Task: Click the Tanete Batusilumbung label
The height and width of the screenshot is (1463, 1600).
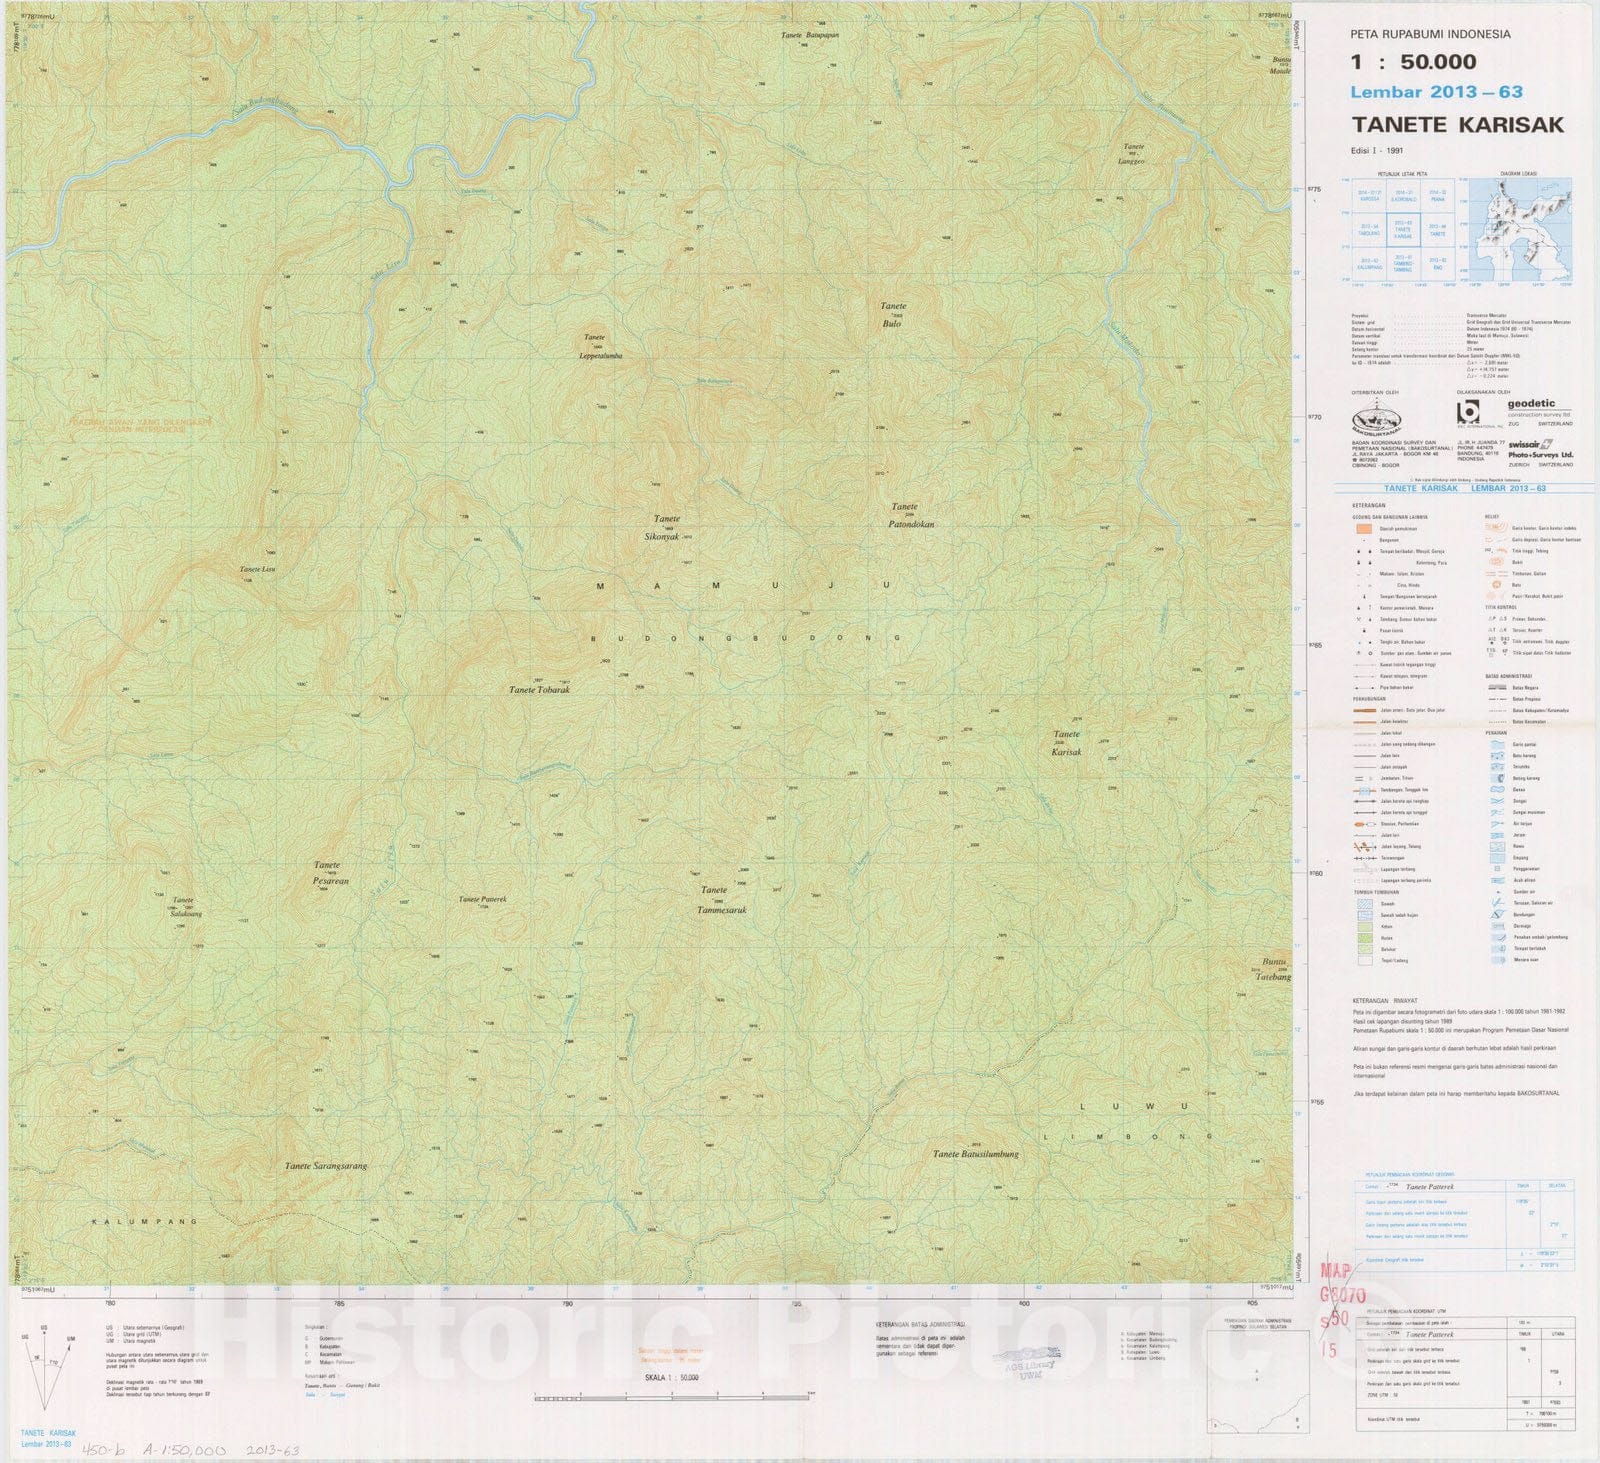Action: pyautogui.click(x=975, y=1153)
